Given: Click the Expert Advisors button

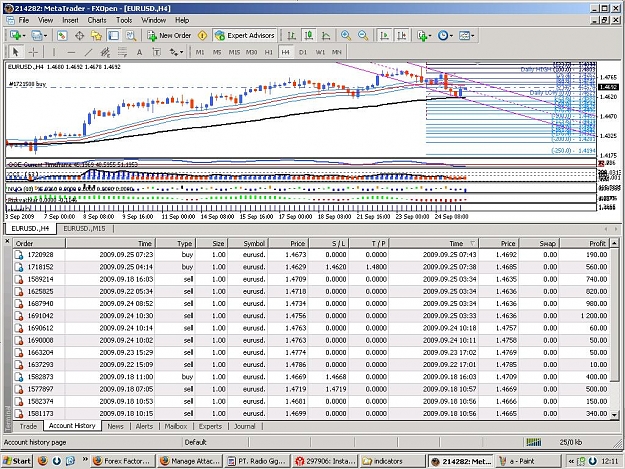Looking at the screenshot, I should 245,35.
